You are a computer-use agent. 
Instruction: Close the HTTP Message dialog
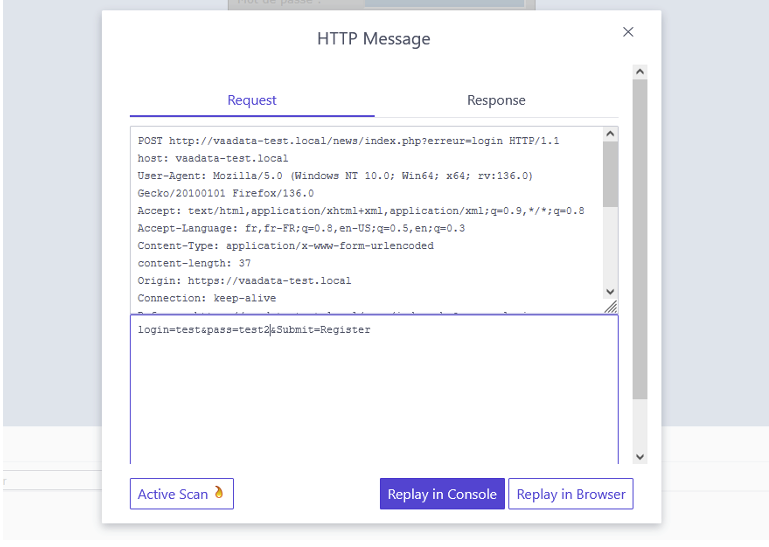[628, 32]
